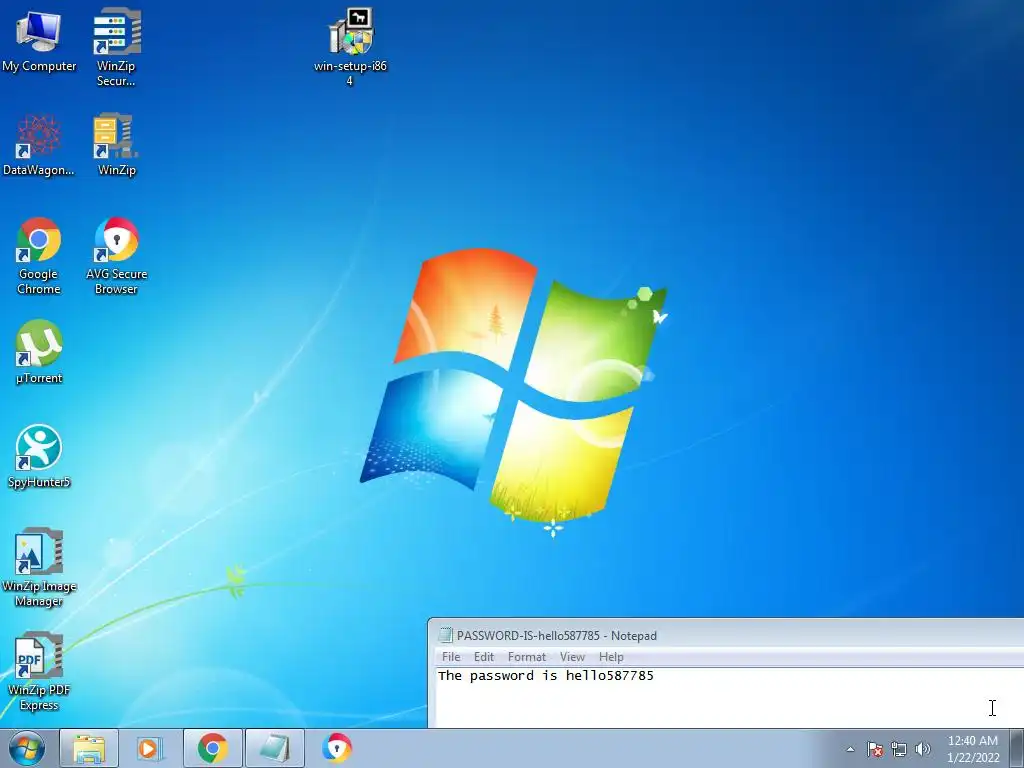Viewport: 1024px width, 768px height.
Task: Select the WinZip Image Manager shortcut
Action: (x=39, y=568)
